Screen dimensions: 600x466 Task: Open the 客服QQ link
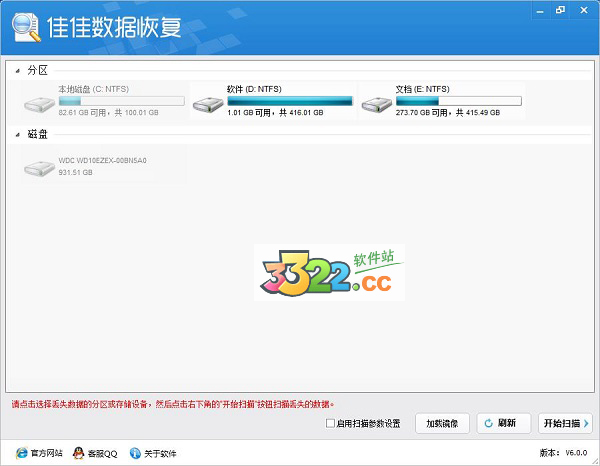pos(103,453)
